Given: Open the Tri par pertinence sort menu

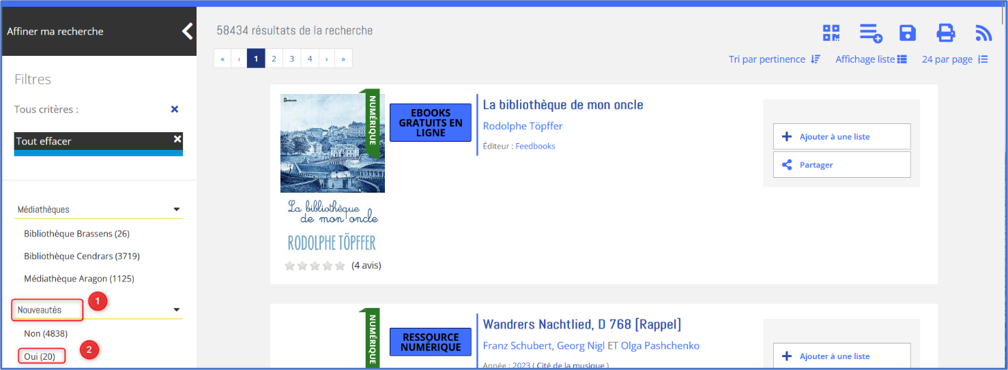Looking at the screenshot, I should 774,59.
